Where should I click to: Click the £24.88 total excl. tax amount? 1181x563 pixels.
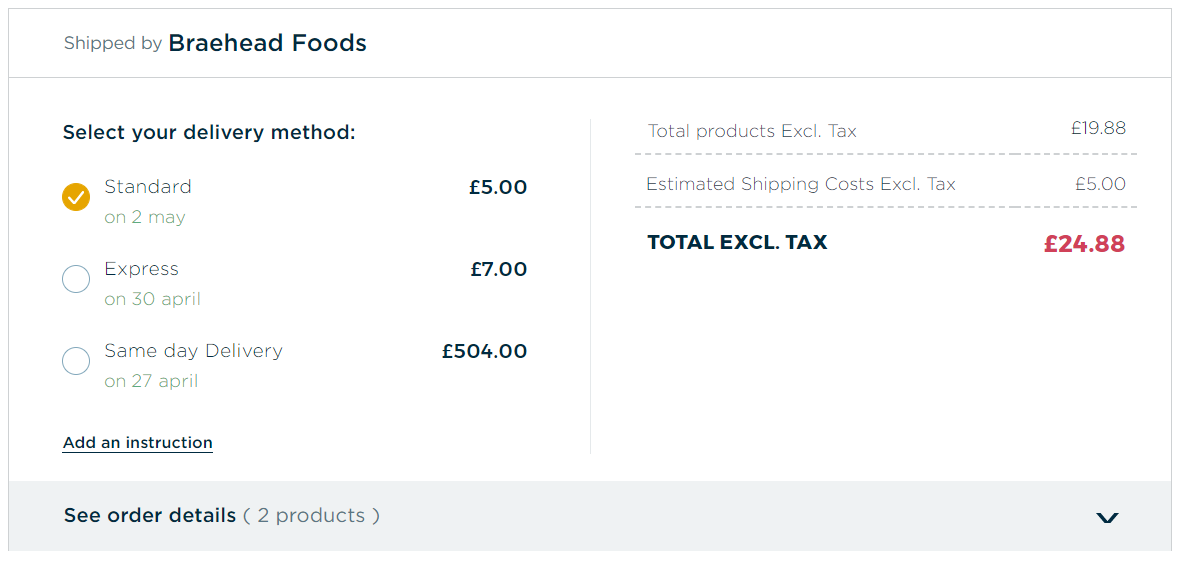pyautogui.click(x=1085, y=244)
